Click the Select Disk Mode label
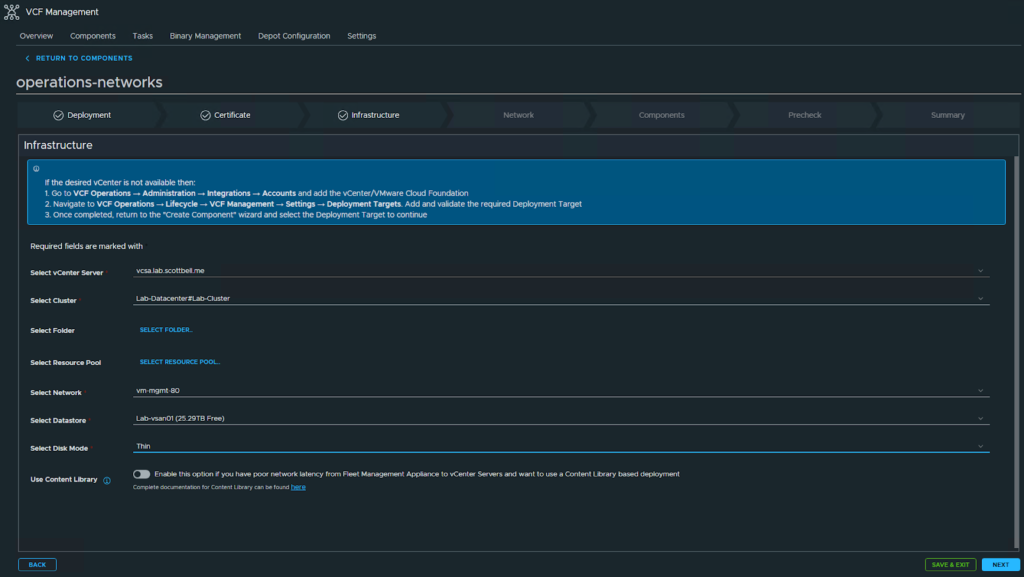1024x577 pixels. coord(59,448)
